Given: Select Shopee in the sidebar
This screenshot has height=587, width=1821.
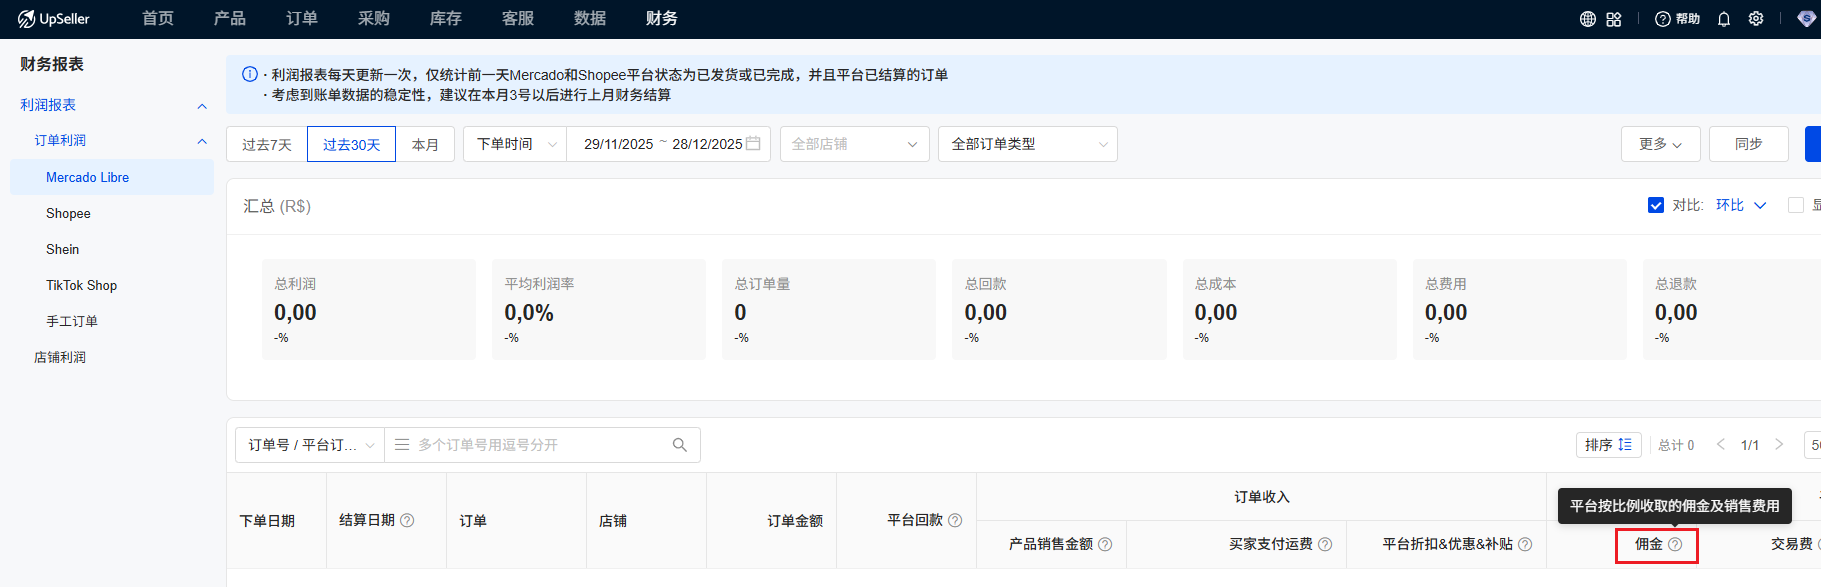Looking at the screenshot, I should [x=68, y=213].
